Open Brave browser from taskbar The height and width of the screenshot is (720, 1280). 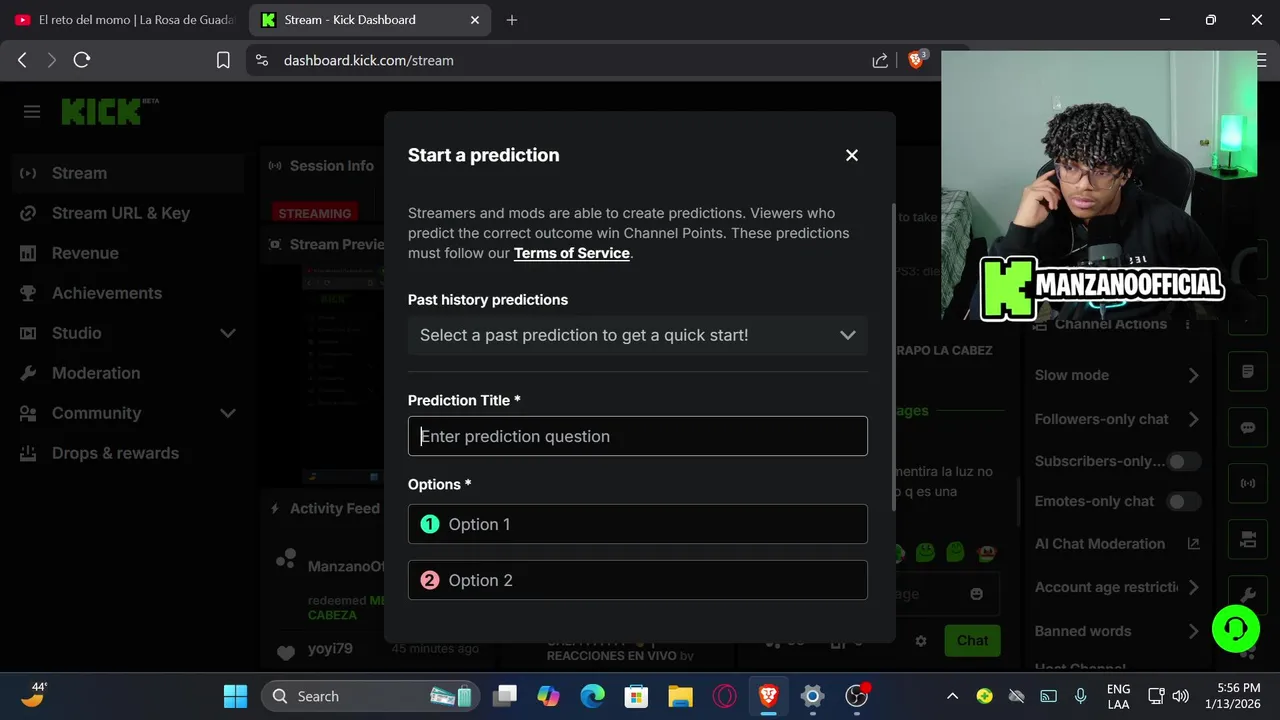tap(768, 696)
